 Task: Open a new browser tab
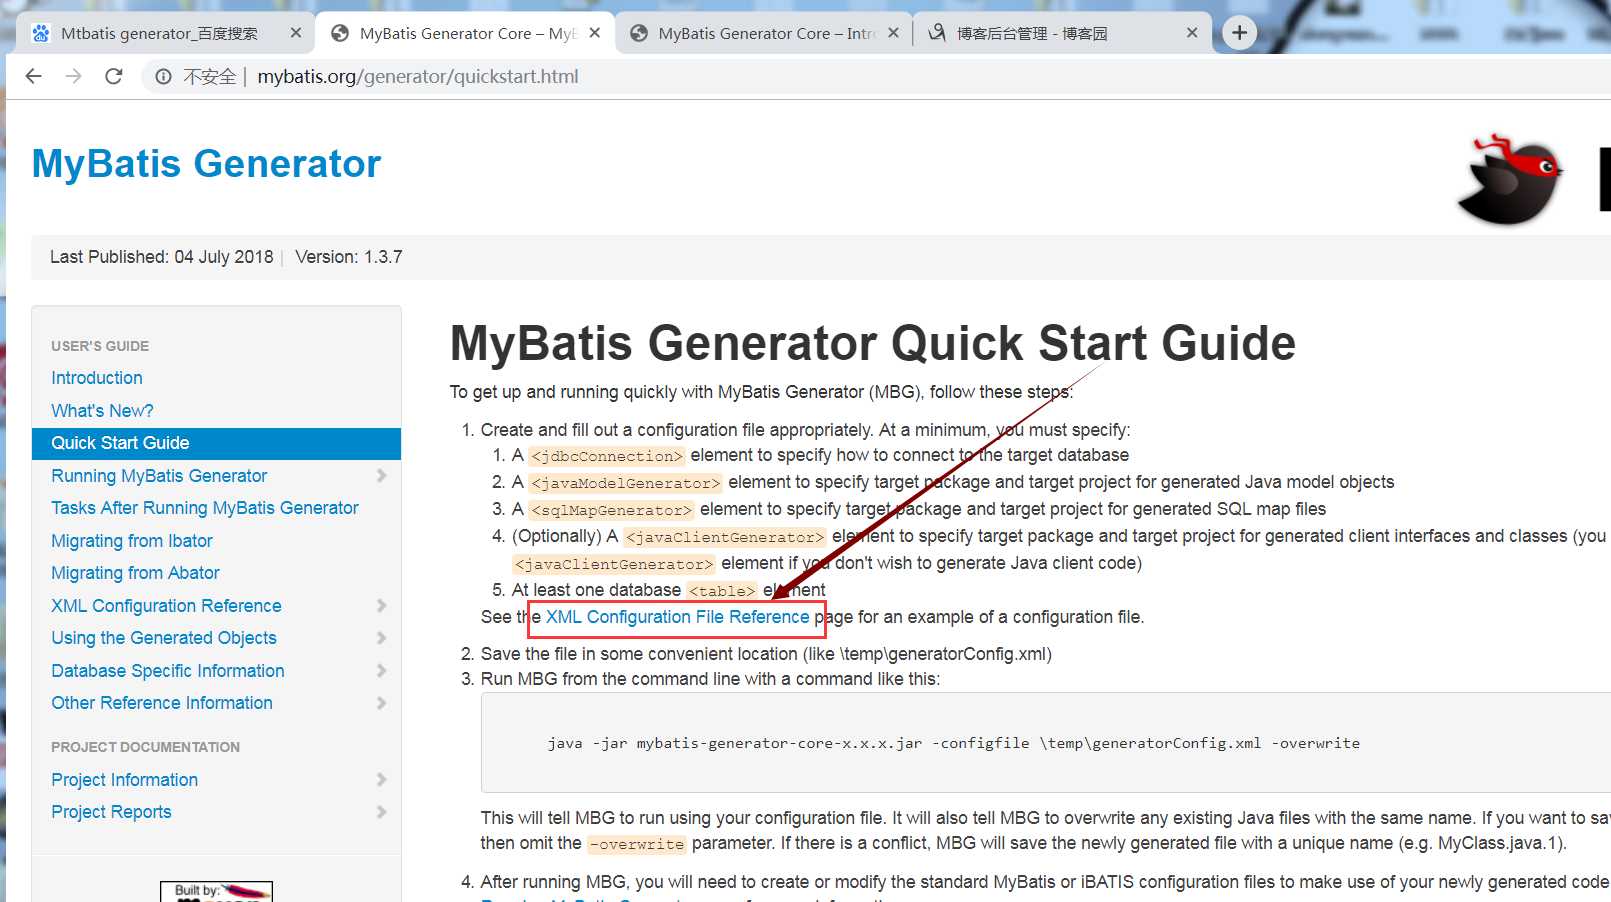click(1239, 33)
